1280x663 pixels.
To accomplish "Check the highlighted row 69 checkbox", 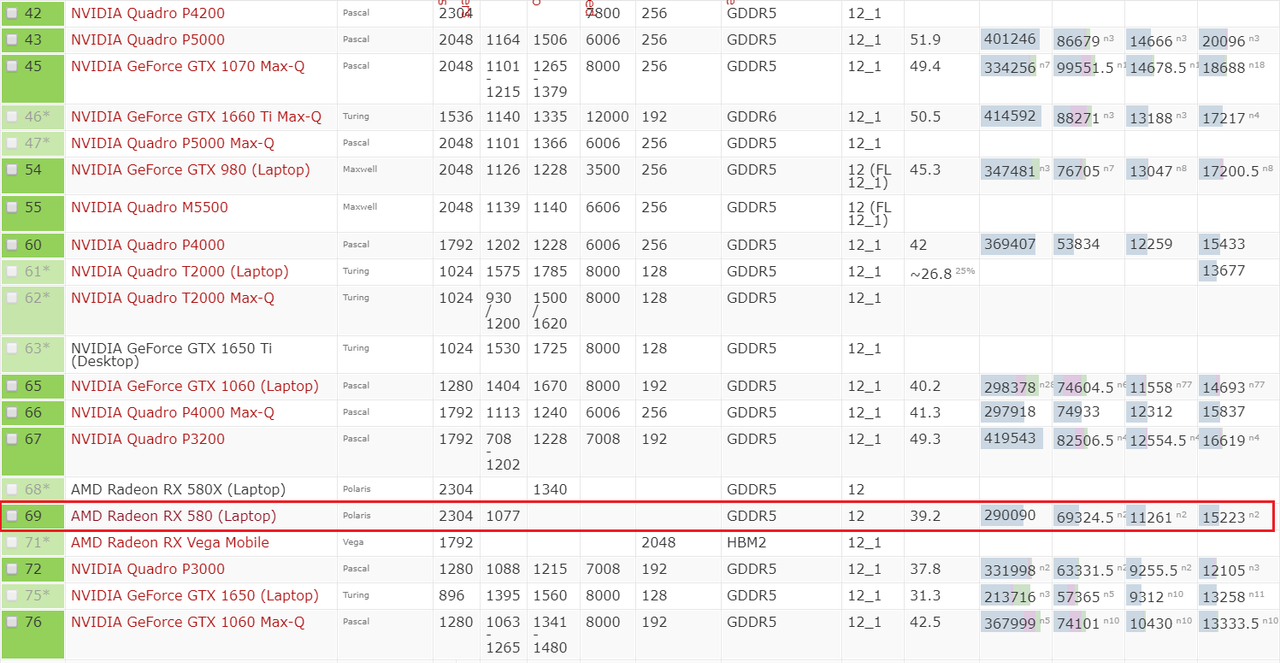I will [12, 516].
